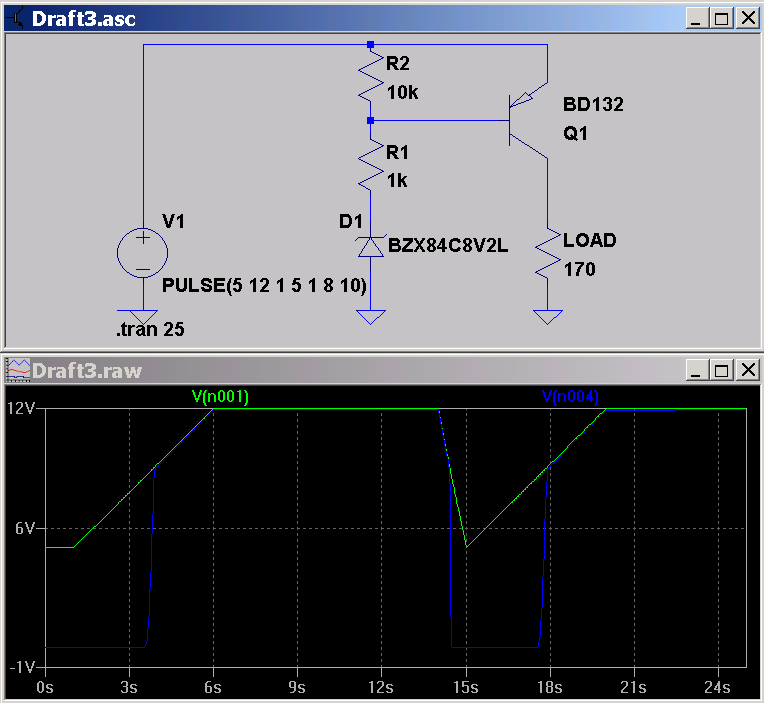Select the LOAD resistor symbol
Image resolution: width=764 pixels, height=703 pixels.
[548, 253]
